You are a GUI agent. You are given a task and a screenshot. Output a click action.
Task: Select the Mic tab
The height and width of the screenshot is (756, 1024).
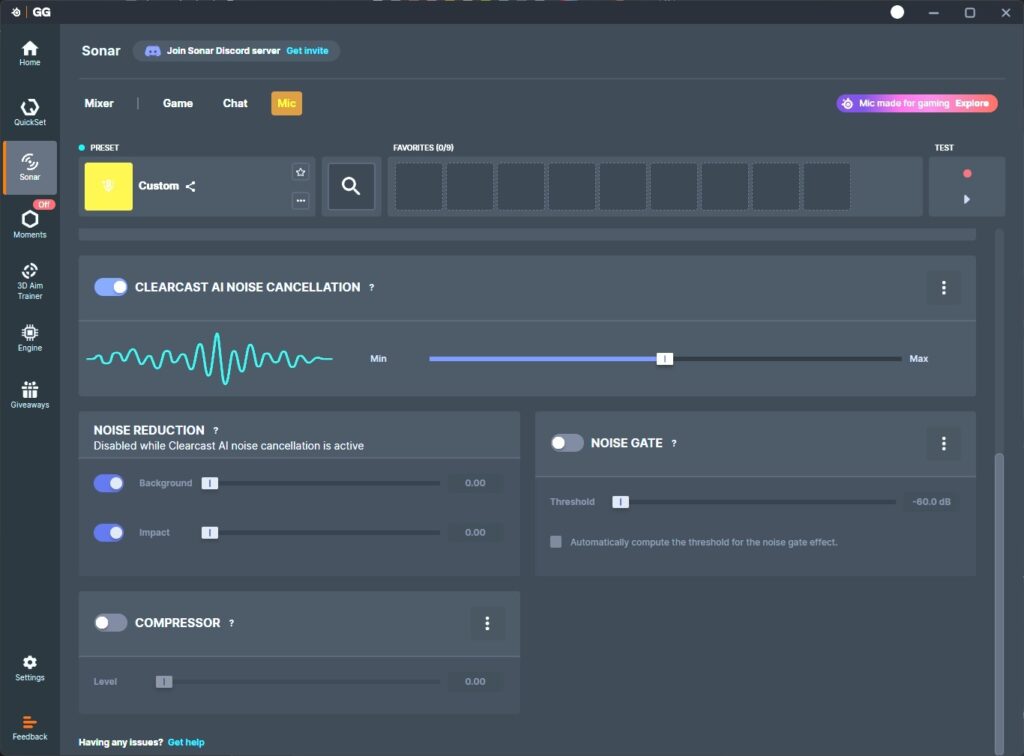pyautogui.click(x=287, y=103)
